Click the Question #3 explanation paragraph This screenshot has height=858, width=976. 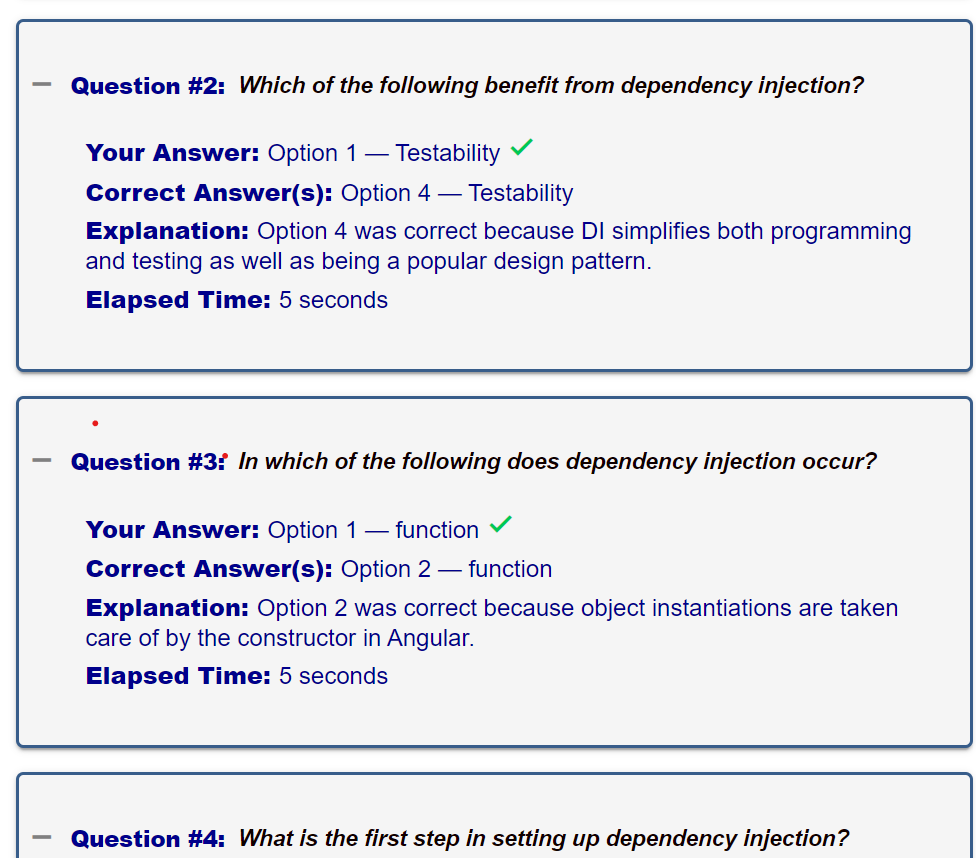click(x=492, y=623)
